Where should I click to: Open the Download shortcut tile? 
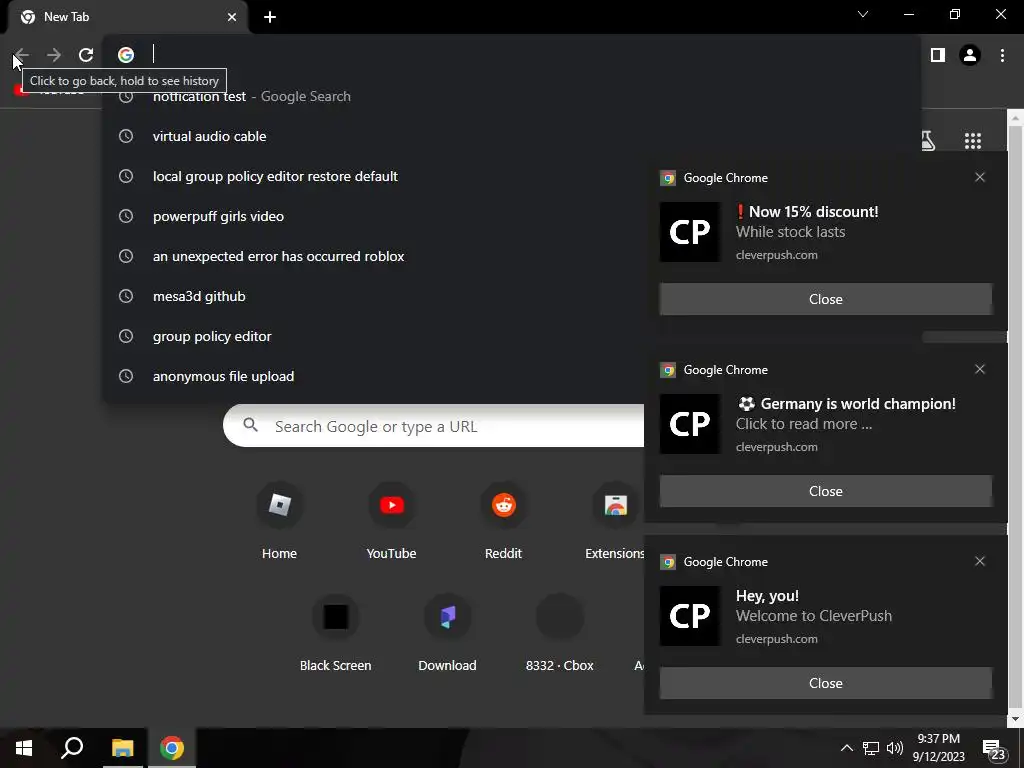[447, 633]
